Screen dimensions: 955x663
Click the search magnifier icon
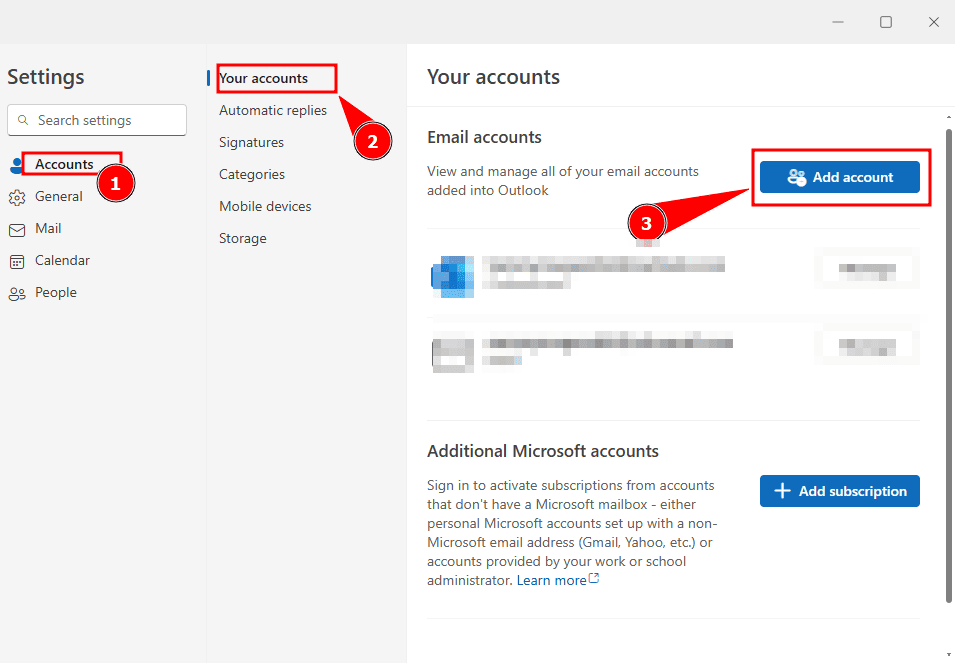(23, 120)
